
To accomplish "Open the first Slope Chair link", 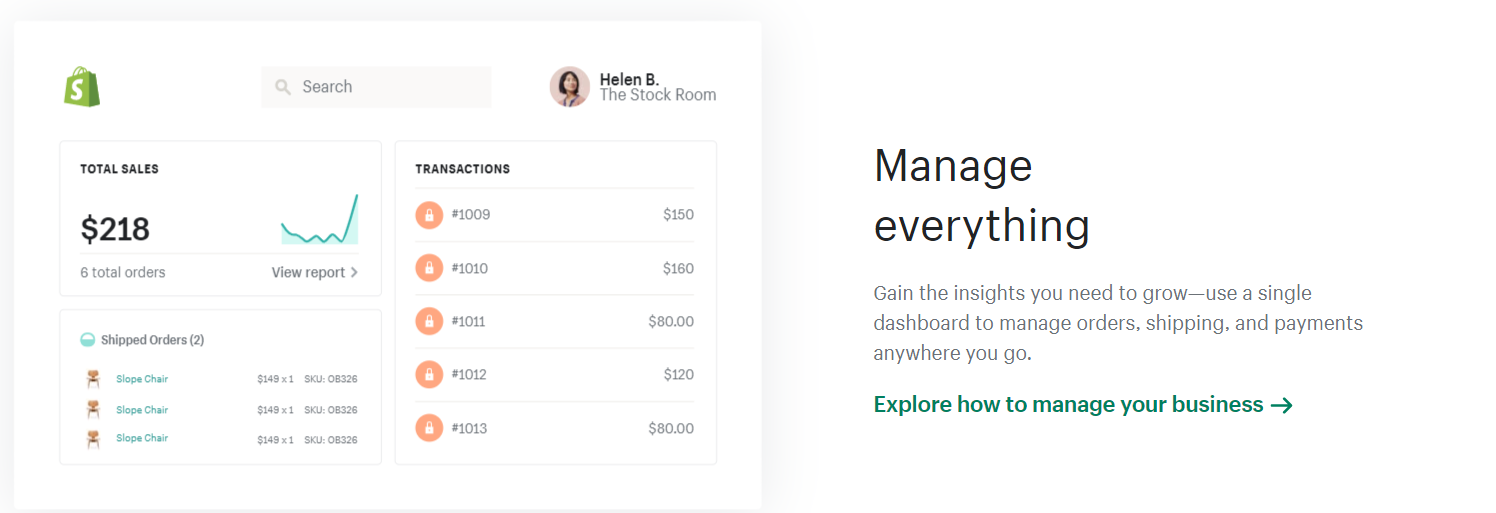I will 142,379.
